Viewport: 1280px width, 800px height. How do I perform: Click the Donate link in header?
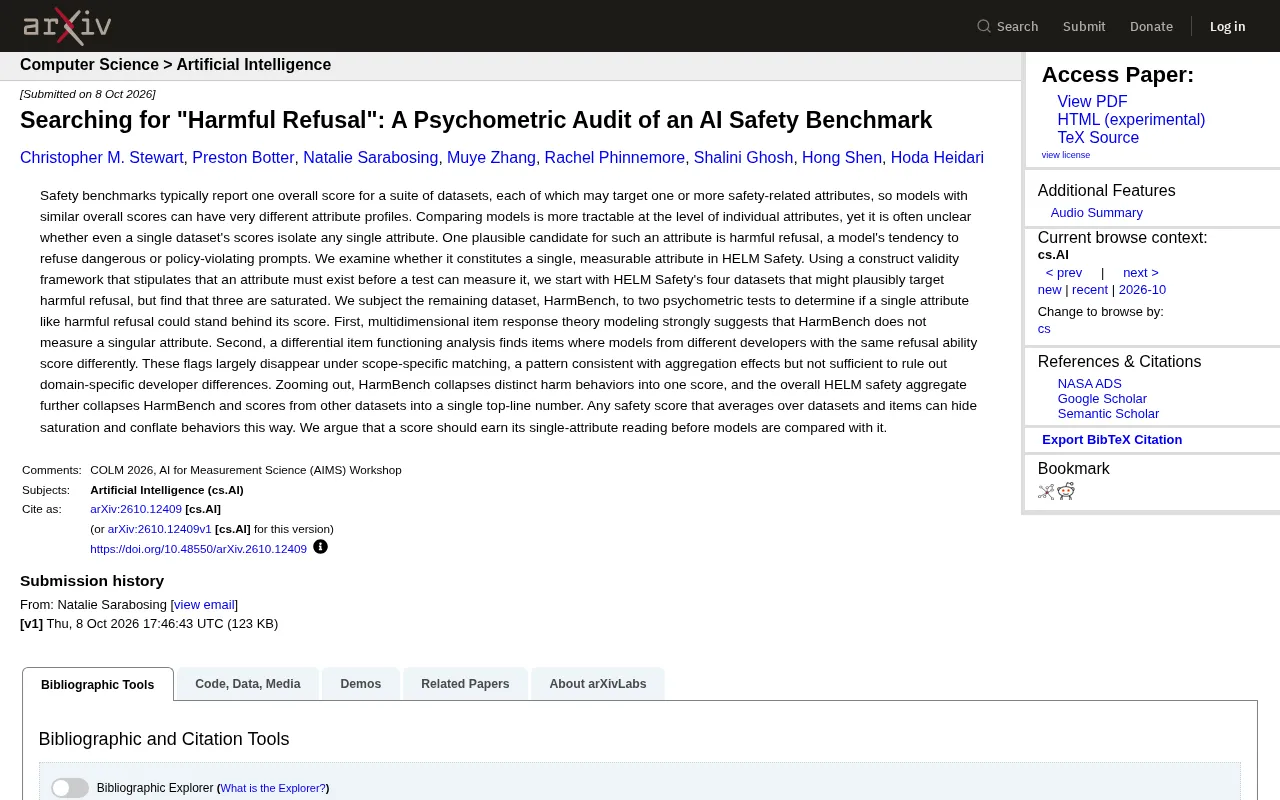coord(1151,26)
